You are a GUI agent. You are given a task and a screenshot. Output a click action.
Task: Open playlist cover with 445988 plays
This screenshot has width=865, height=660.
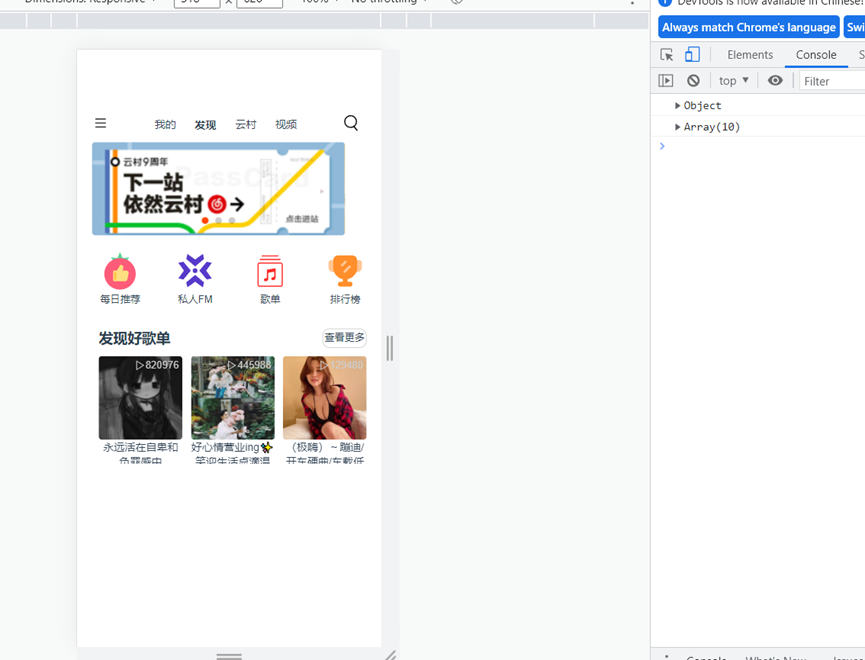pyautogui.click(x=233, y=397)
